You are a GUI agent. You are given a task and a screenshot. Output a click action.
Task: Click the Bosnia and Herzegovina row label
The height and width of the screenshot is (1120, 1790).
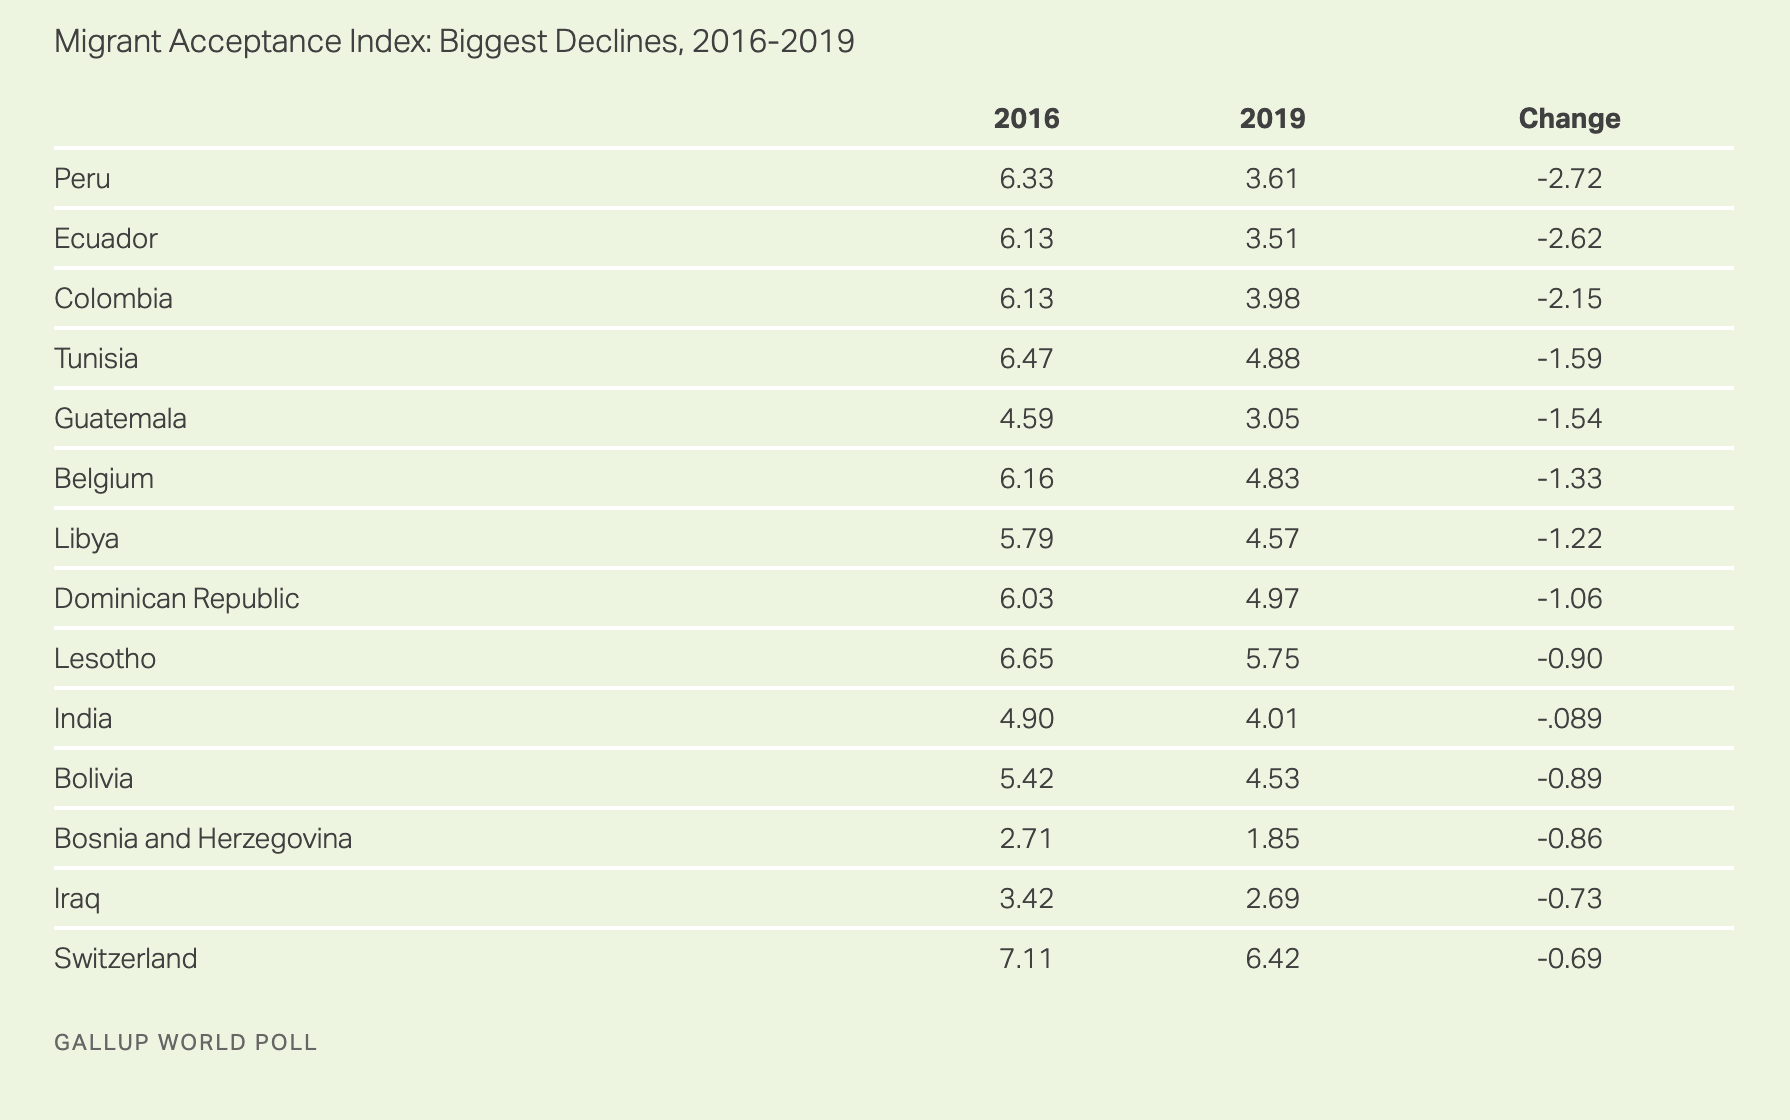click(203, 839)
